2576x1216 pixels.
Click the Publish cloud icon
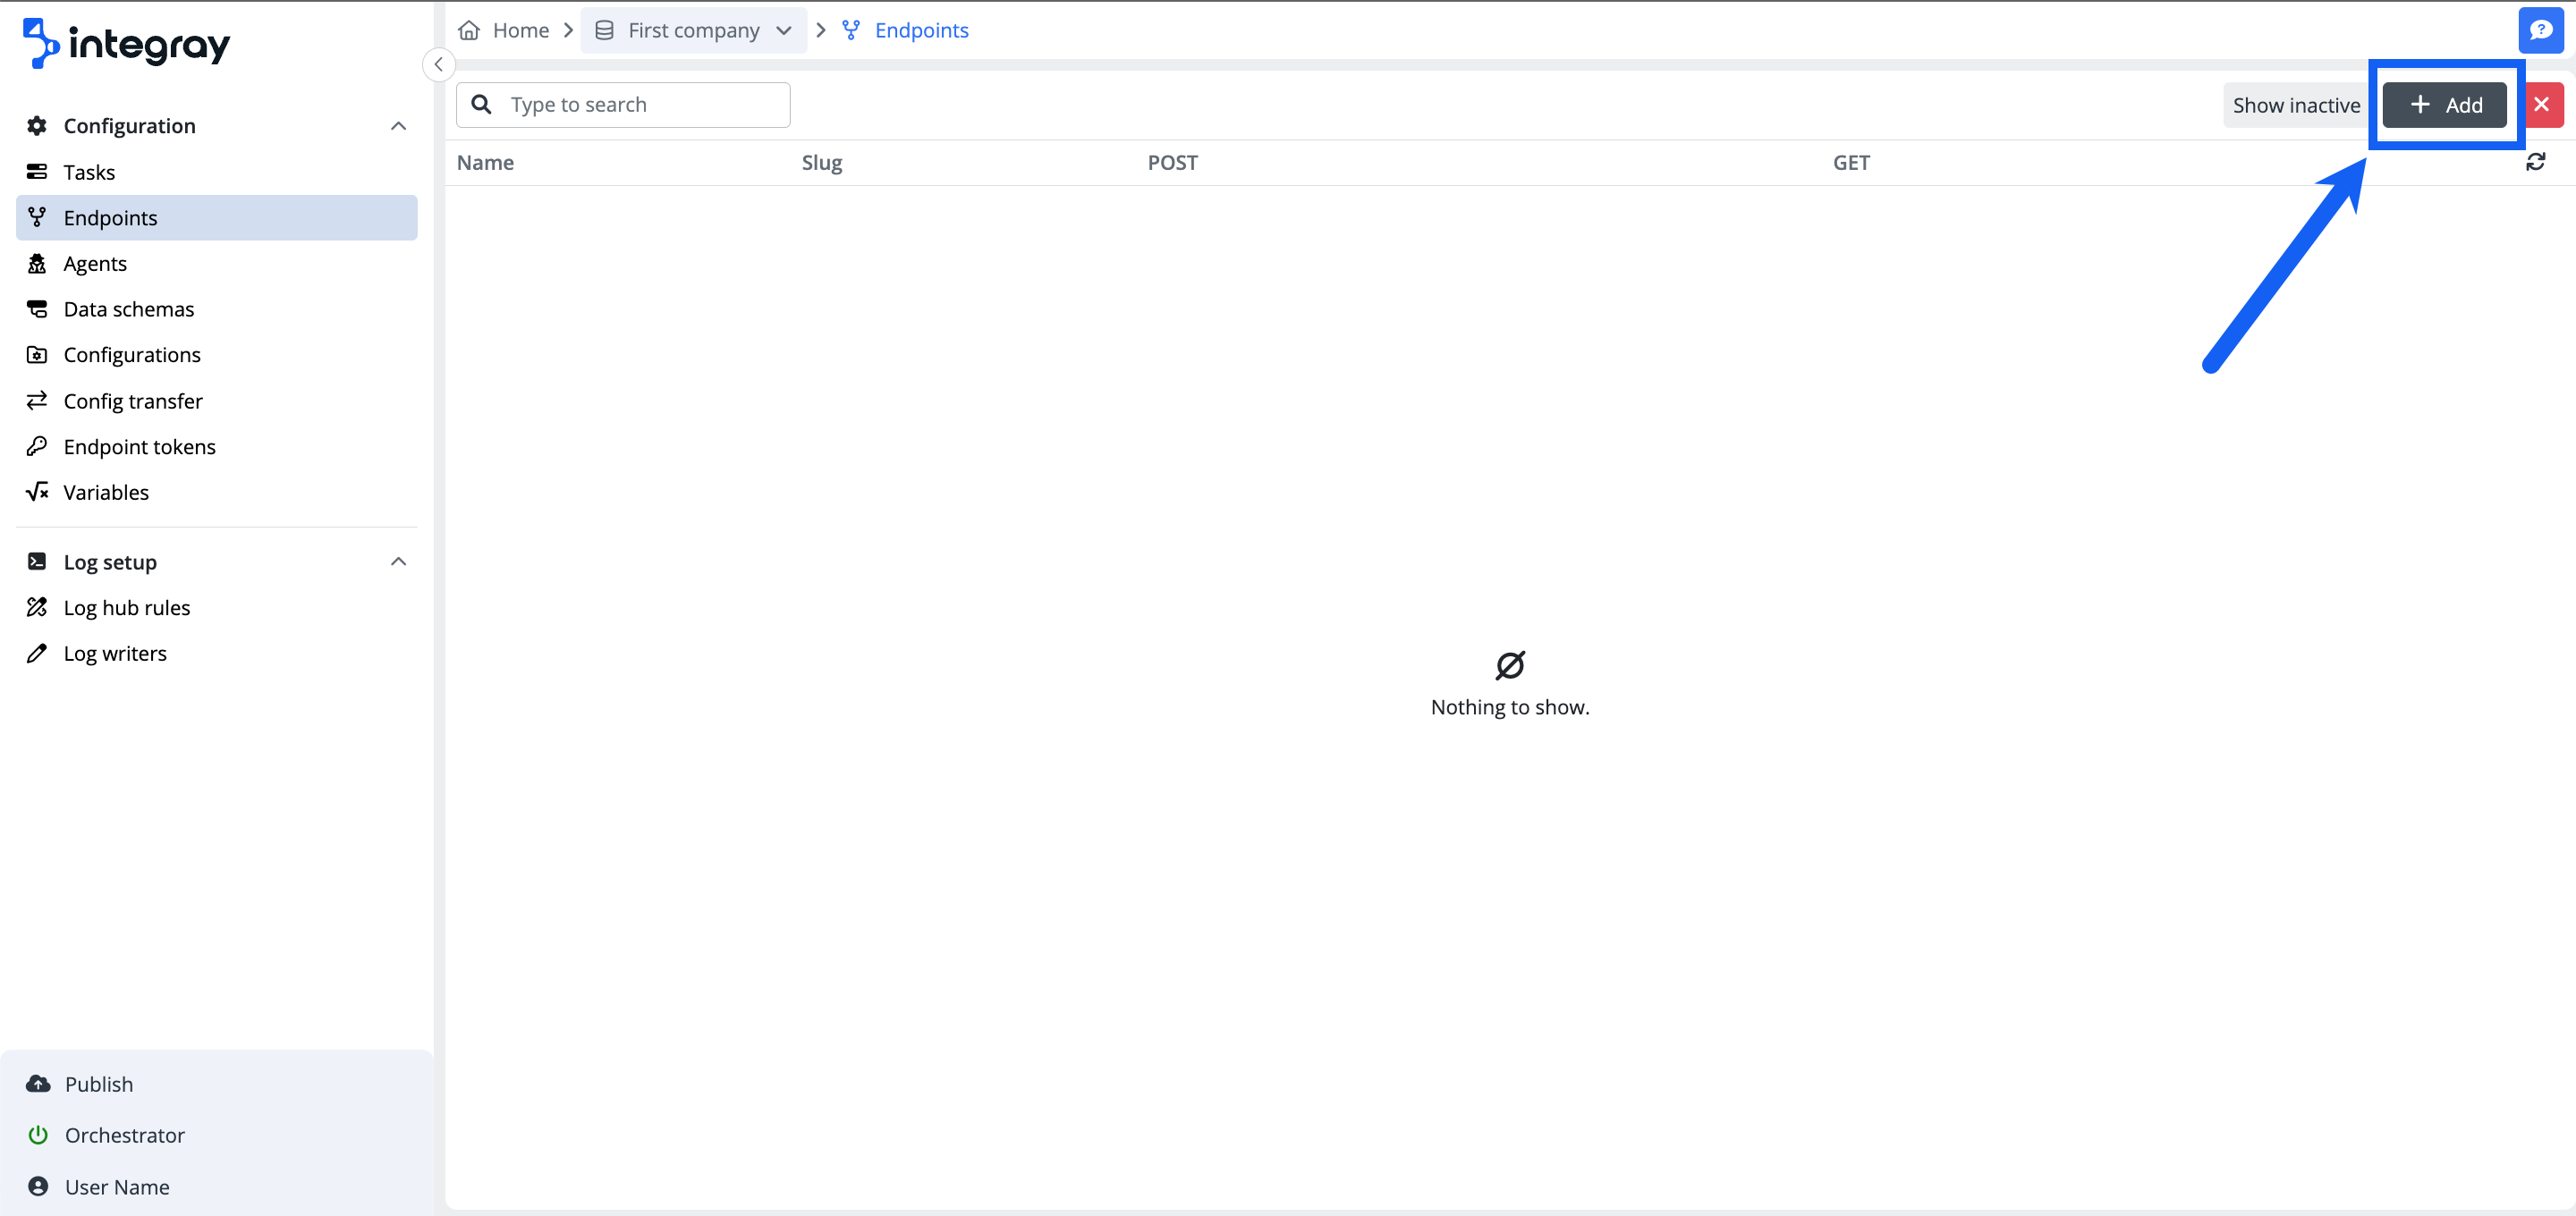37,1083
